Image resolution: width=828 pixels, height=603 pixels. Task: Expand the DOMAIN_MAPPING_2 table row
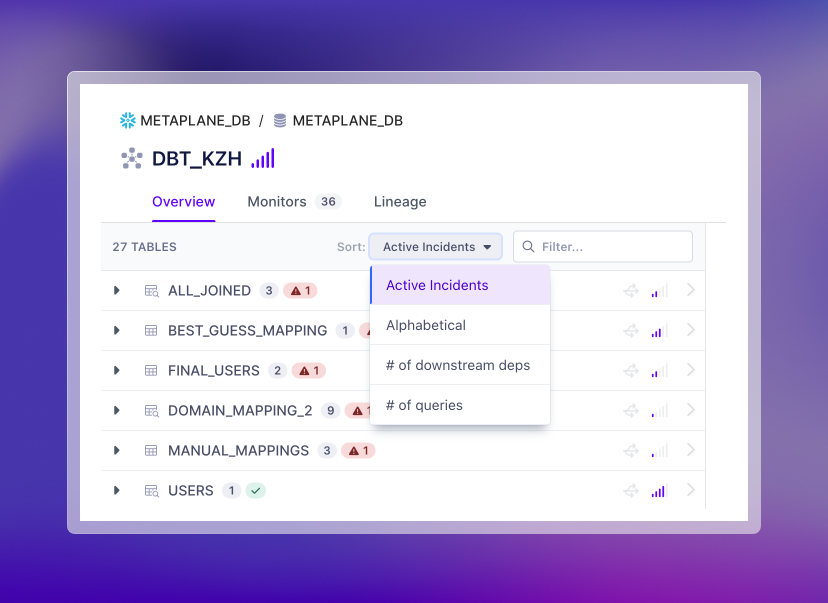click(117, 410)
